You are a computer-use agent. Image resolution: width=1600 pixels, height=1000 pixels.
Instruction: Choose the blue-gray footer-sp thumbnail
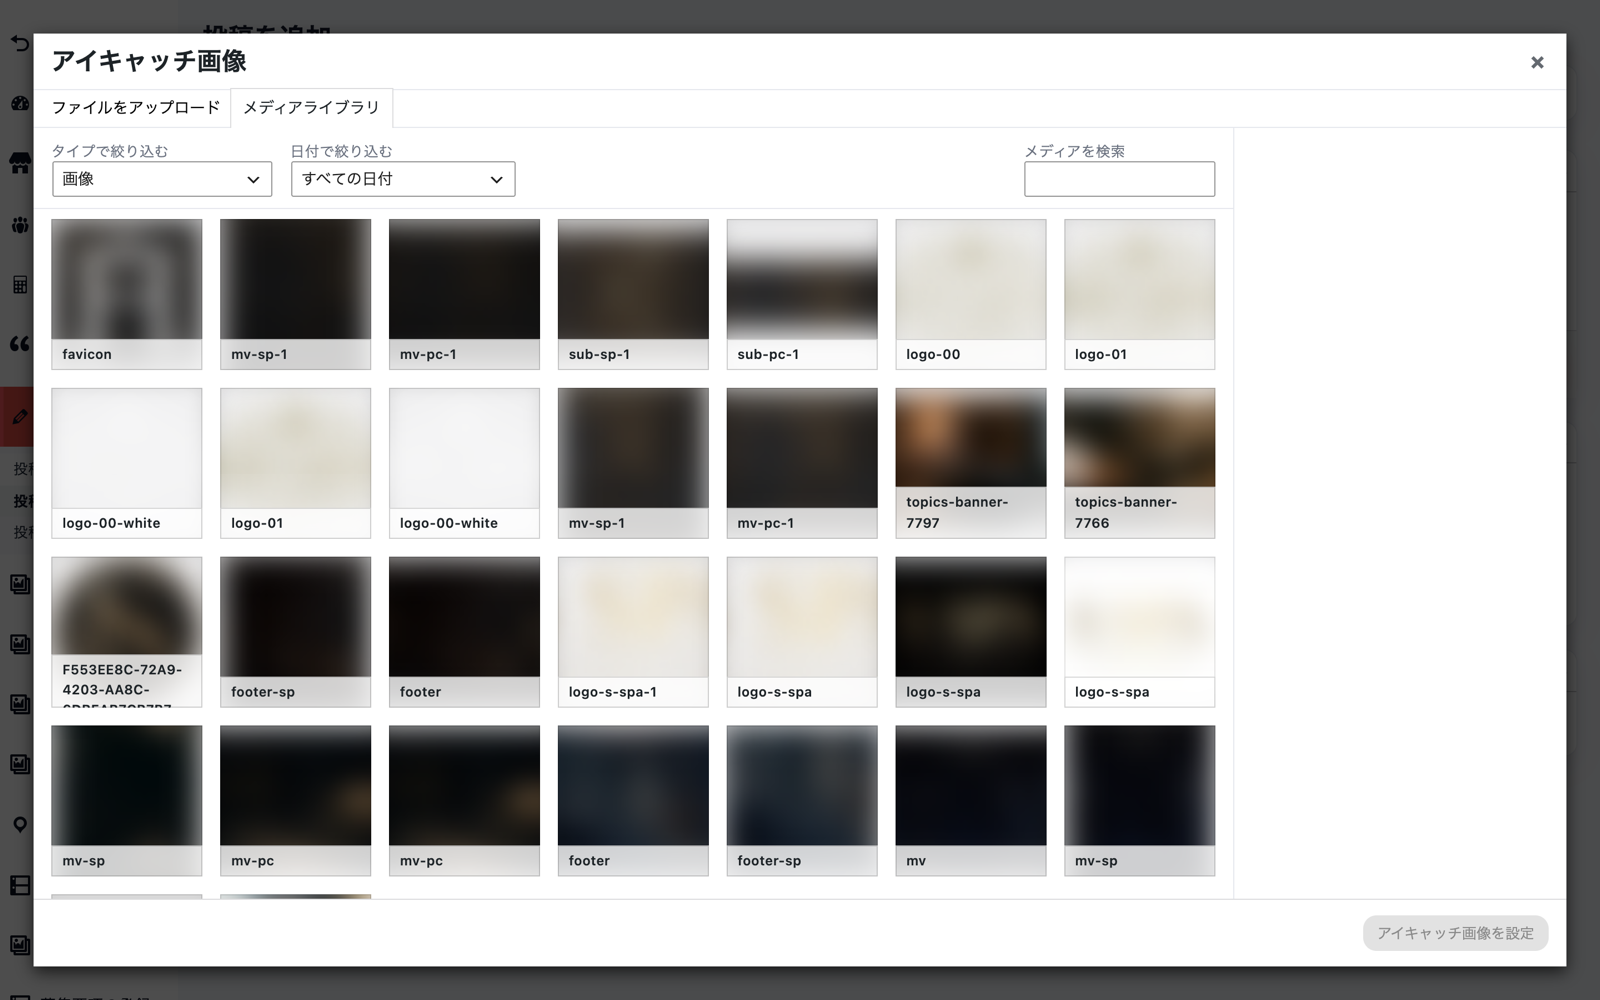(802, 801)
